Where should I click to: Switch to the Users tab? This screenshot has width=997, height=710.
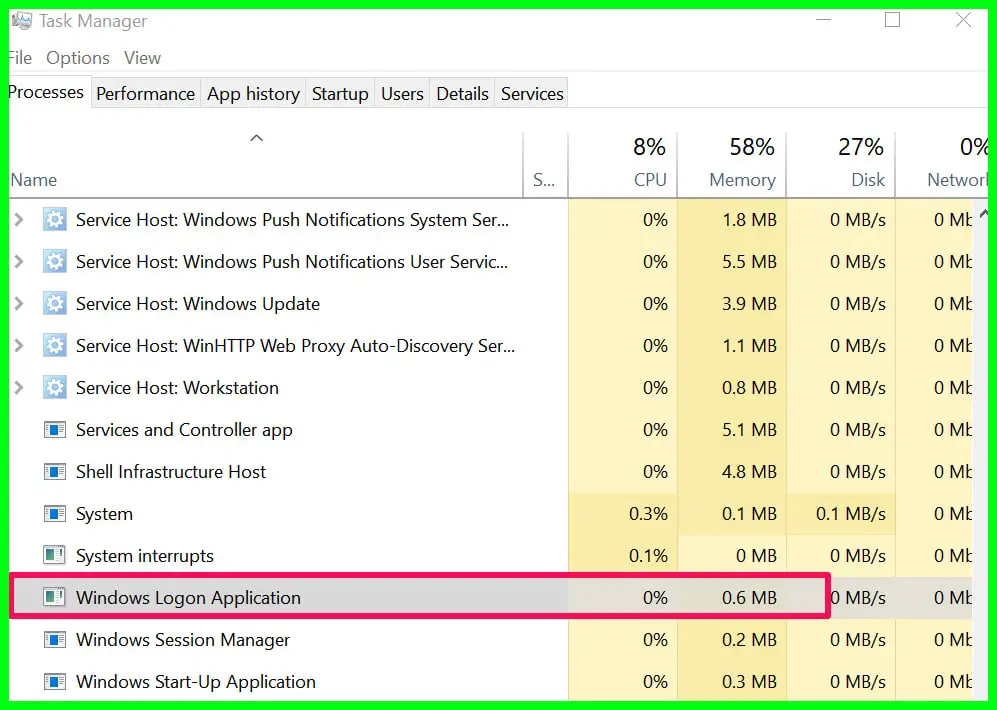[x=402, y=93]
